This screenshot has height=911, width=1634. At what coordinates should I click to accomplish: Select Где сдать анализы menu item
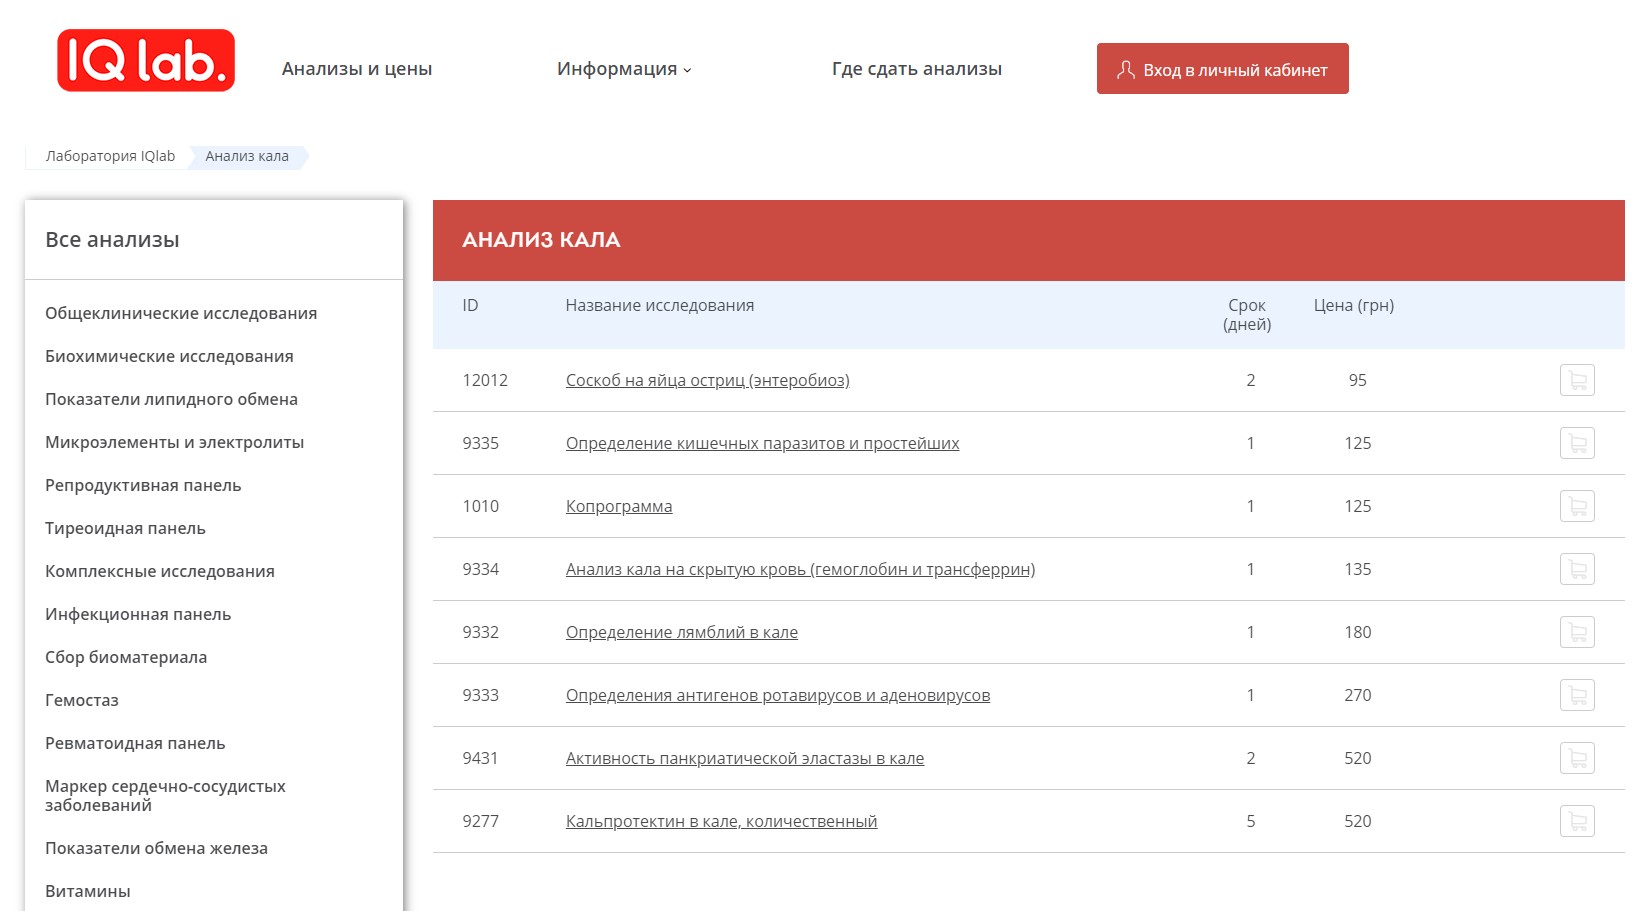917,68
